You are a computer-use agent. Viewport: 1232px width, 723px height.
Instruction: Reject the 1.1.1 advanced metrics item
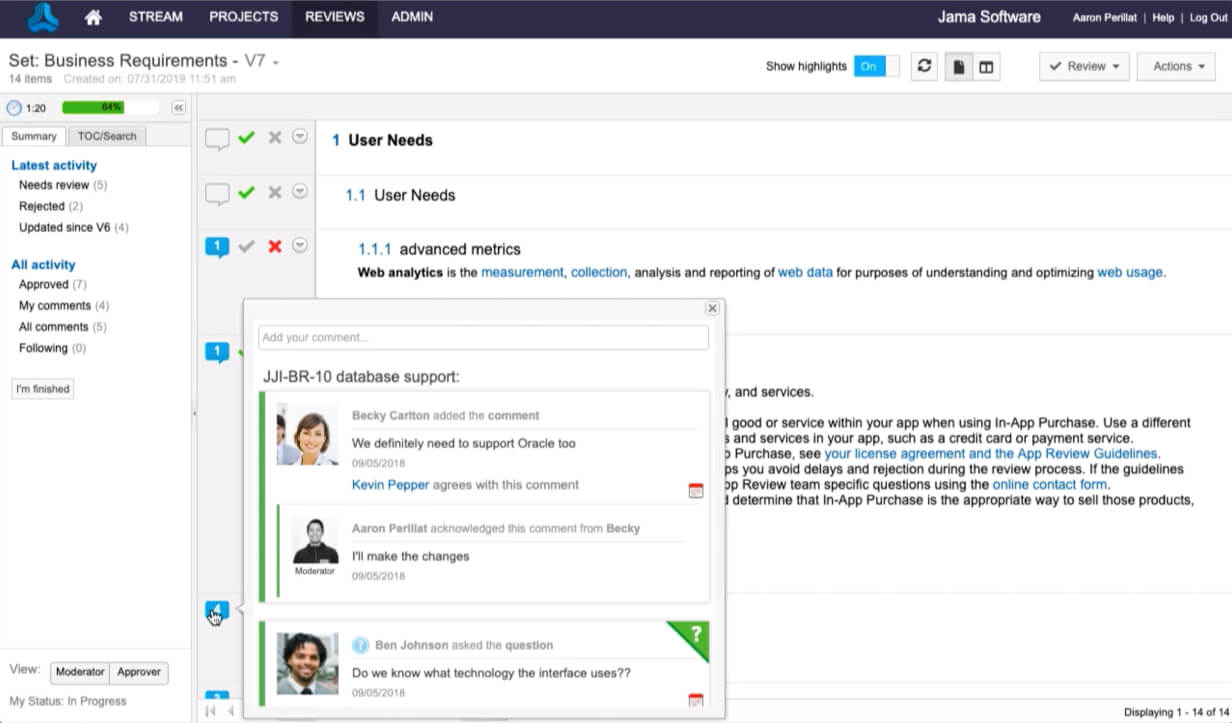click(x=275, y=246)
